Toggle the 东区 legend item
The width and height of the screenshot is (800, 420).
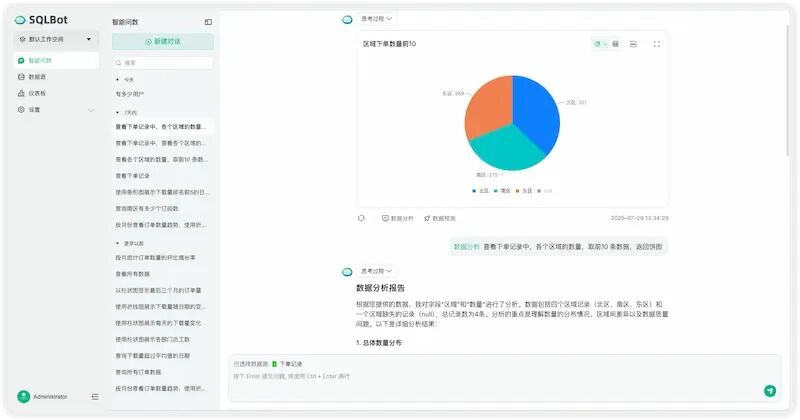[x=524, y=191]
